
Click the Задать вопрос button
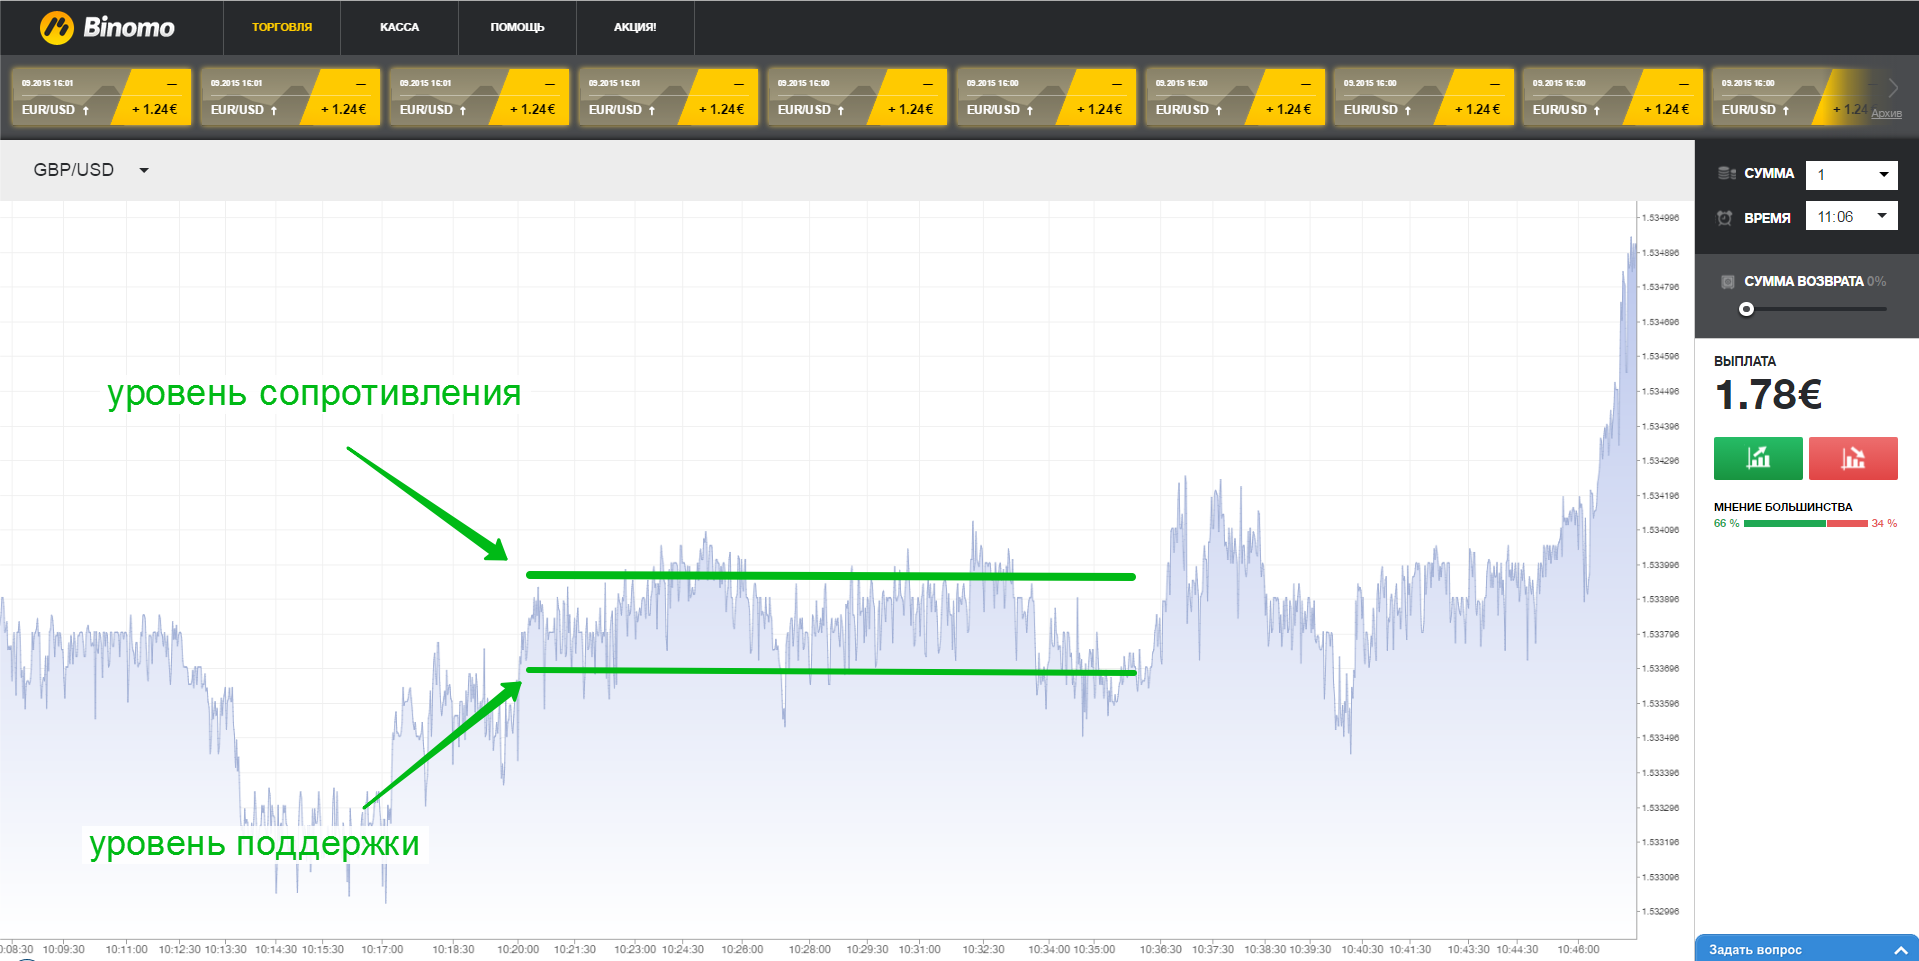pos(1807,949)
